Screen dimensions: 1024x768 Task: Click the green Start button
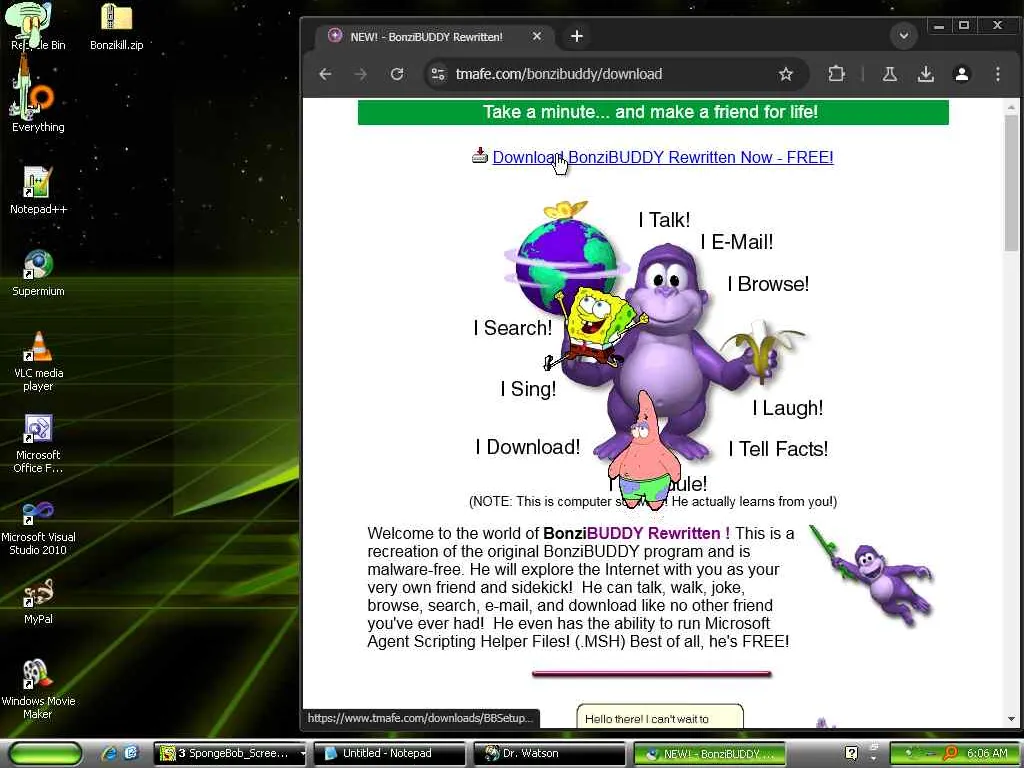(x=44, y=753)
